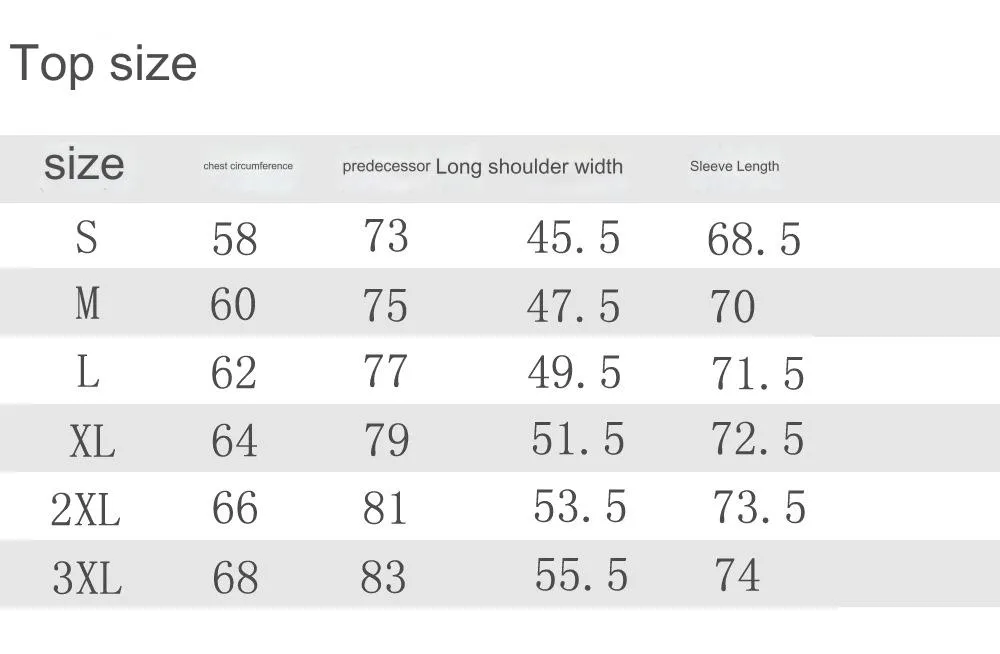Click shoulder width value 45.5
Screen dimensions: 1000x654
(x=573, y=238)
